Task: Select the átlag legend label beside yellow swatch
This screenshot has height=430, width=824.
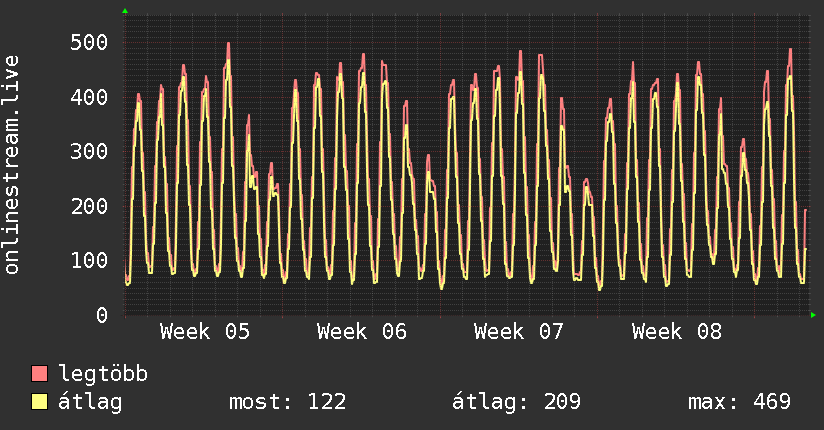Action: click(x=90, y=402)
